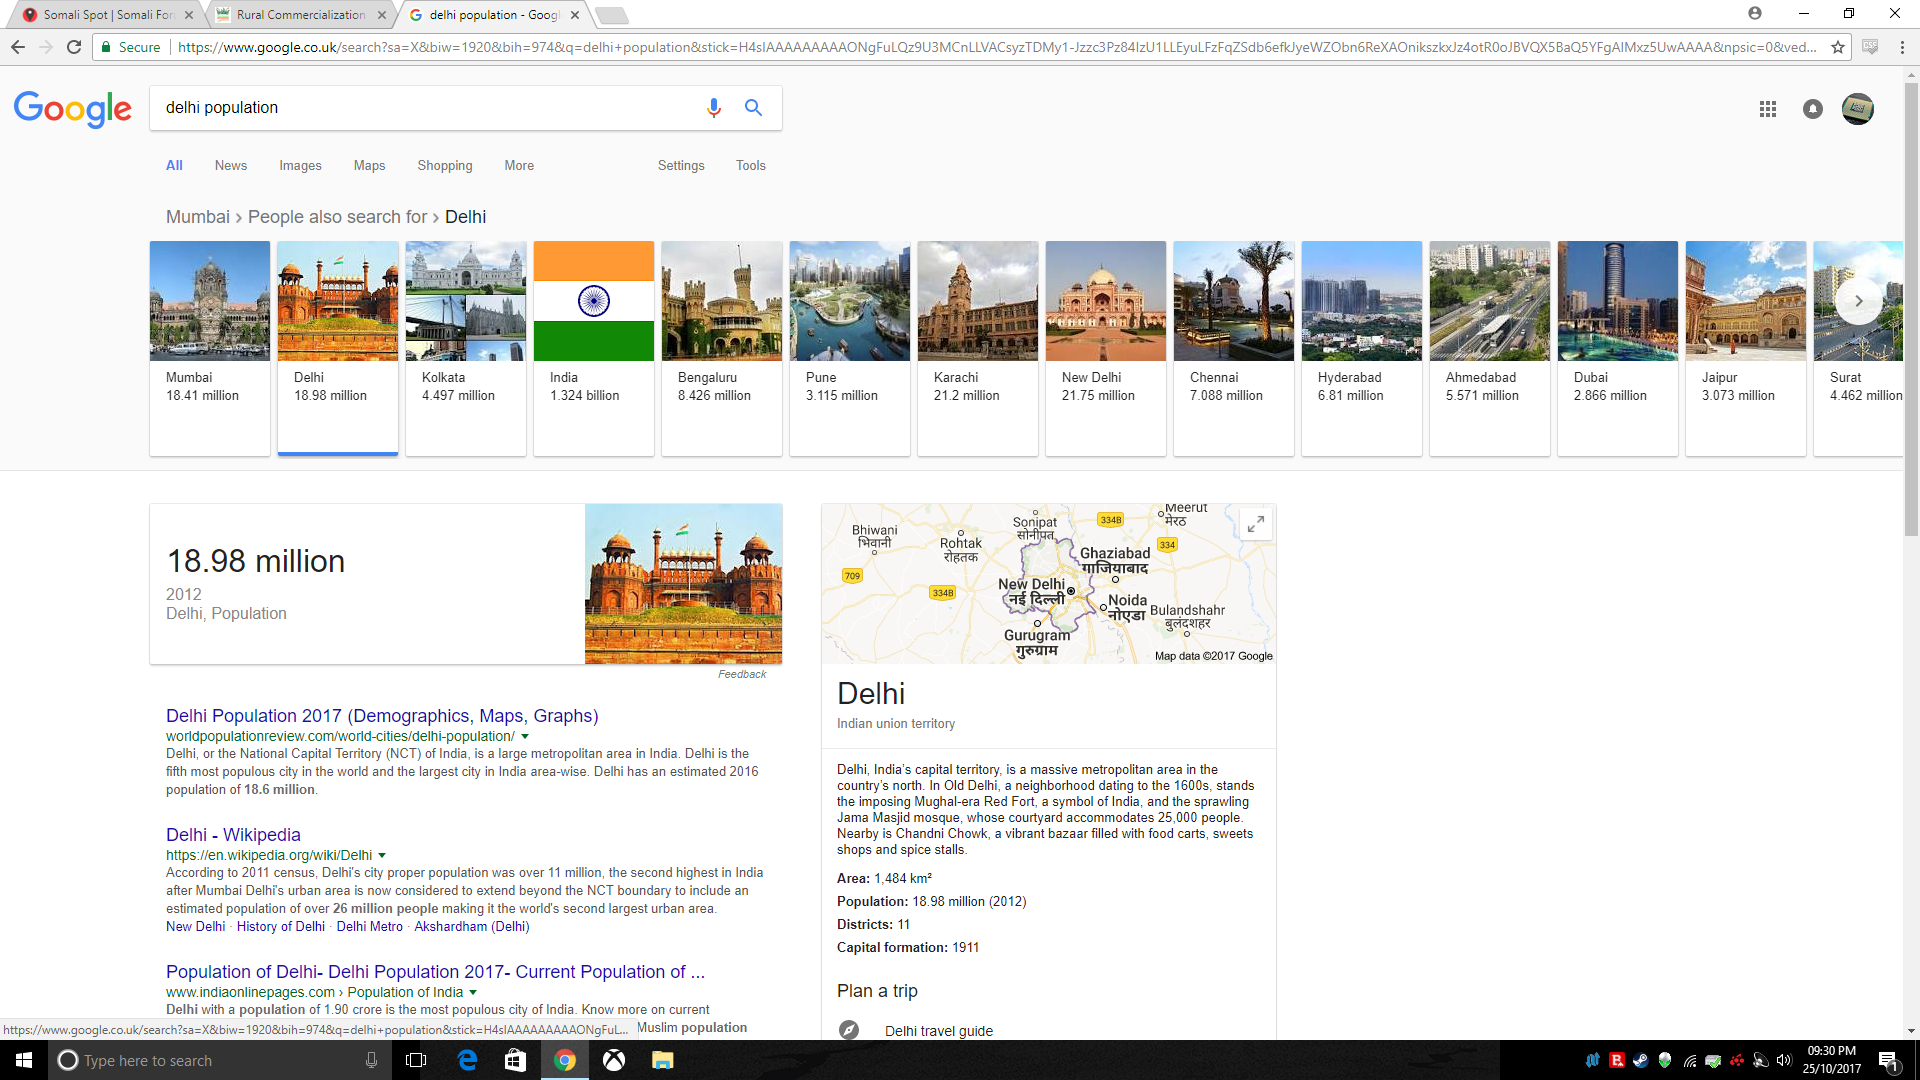Open File Explorer from the taskbar
The image size is (1920, 1080).
click(x=662, y=1060)
